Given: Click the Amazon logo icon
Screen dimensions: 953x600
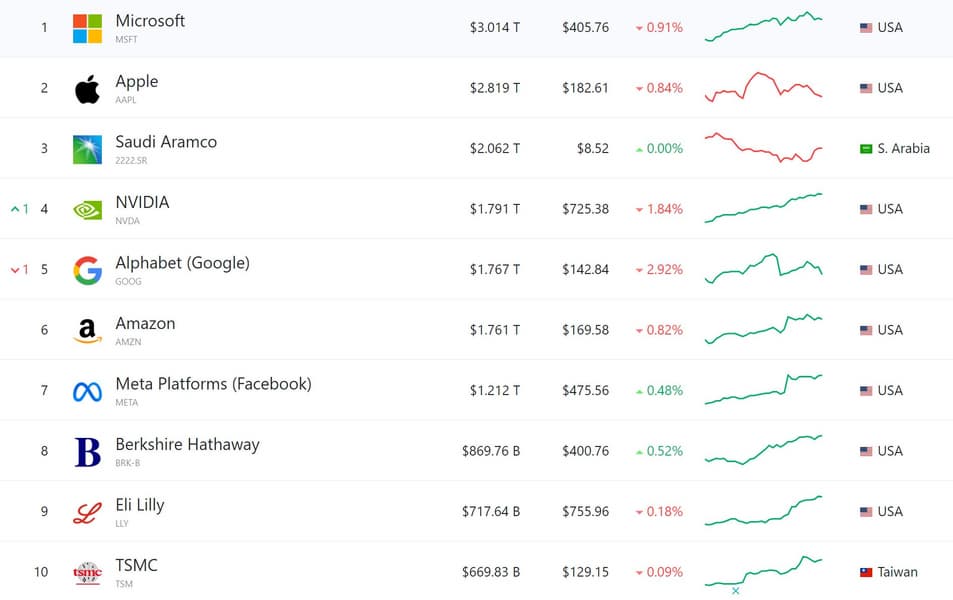Looking at the screenshot, I should [x=87, y=331].
